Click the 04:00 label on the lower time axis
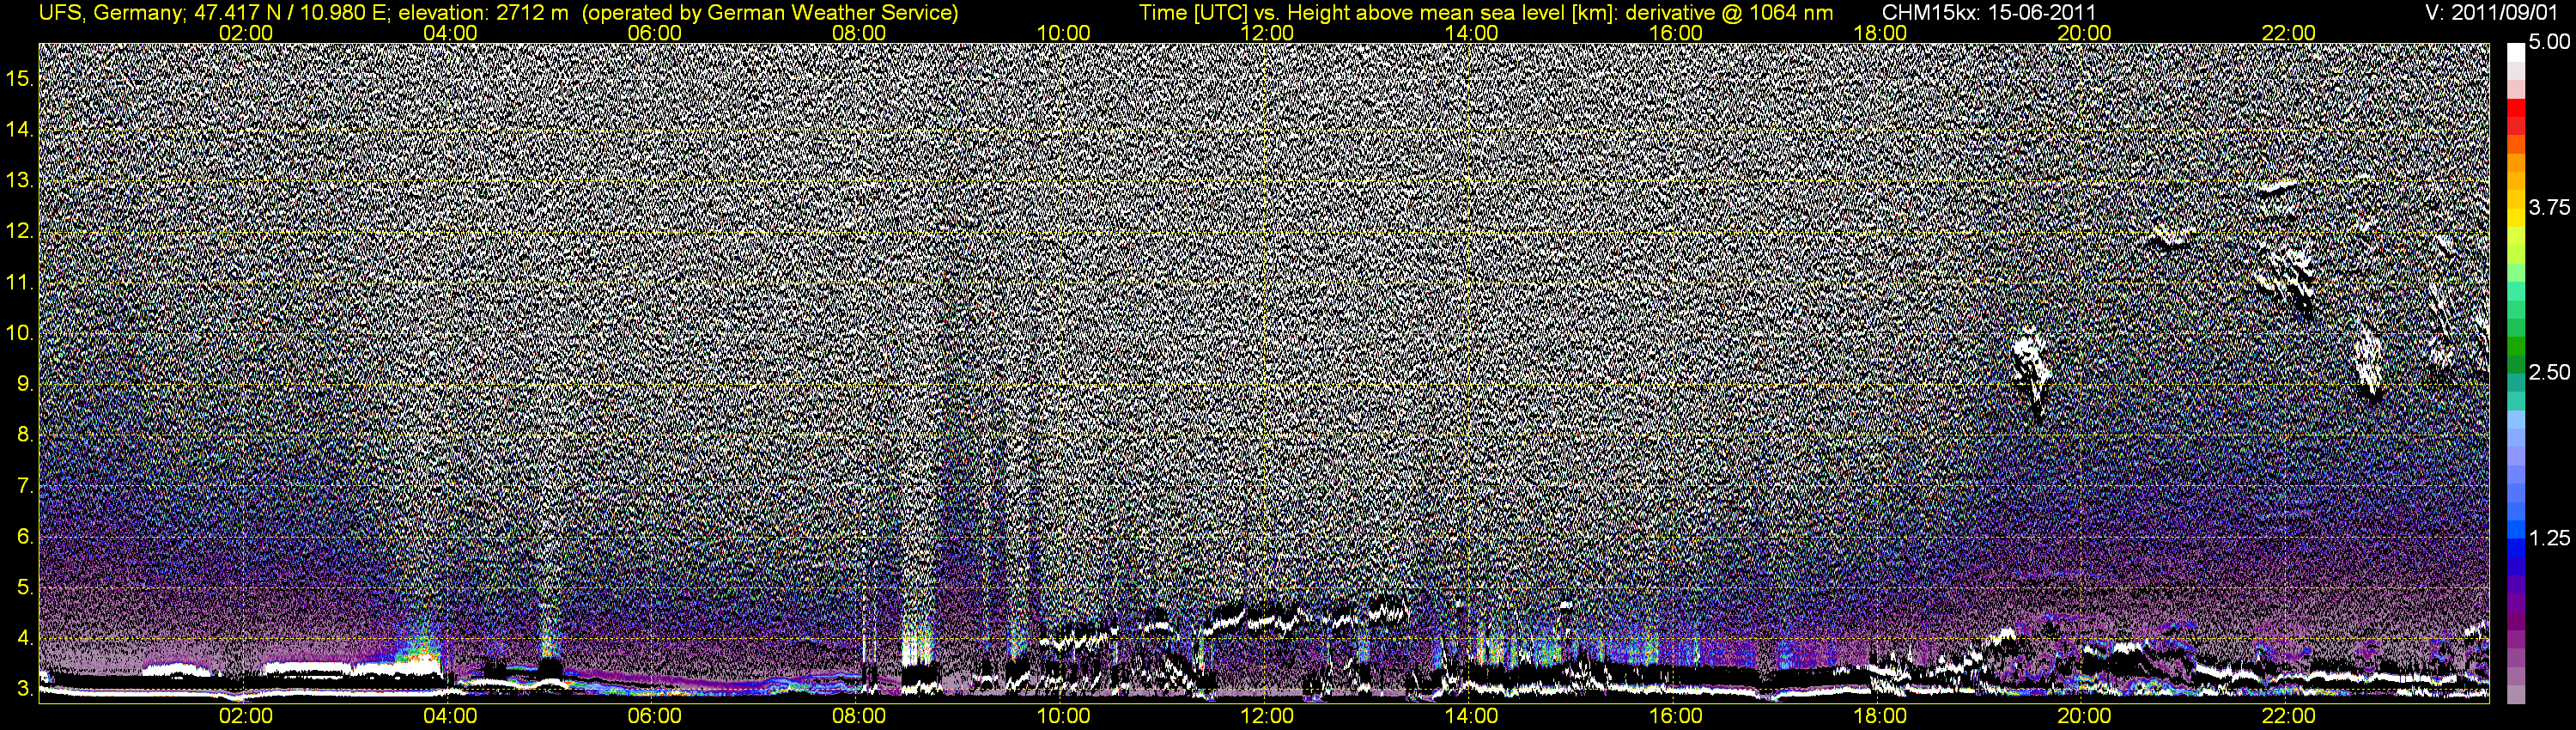This screenshot has height=730, width=2576. [450, 716]
